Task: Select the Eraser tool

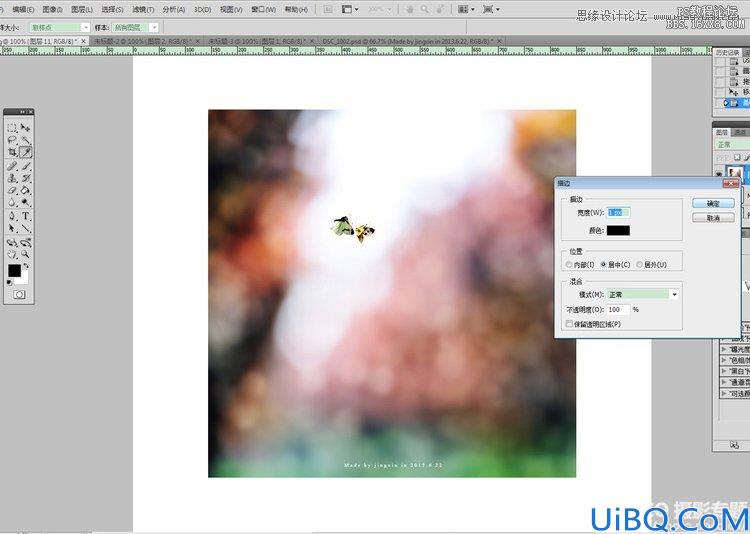Action: coord(12,190)
